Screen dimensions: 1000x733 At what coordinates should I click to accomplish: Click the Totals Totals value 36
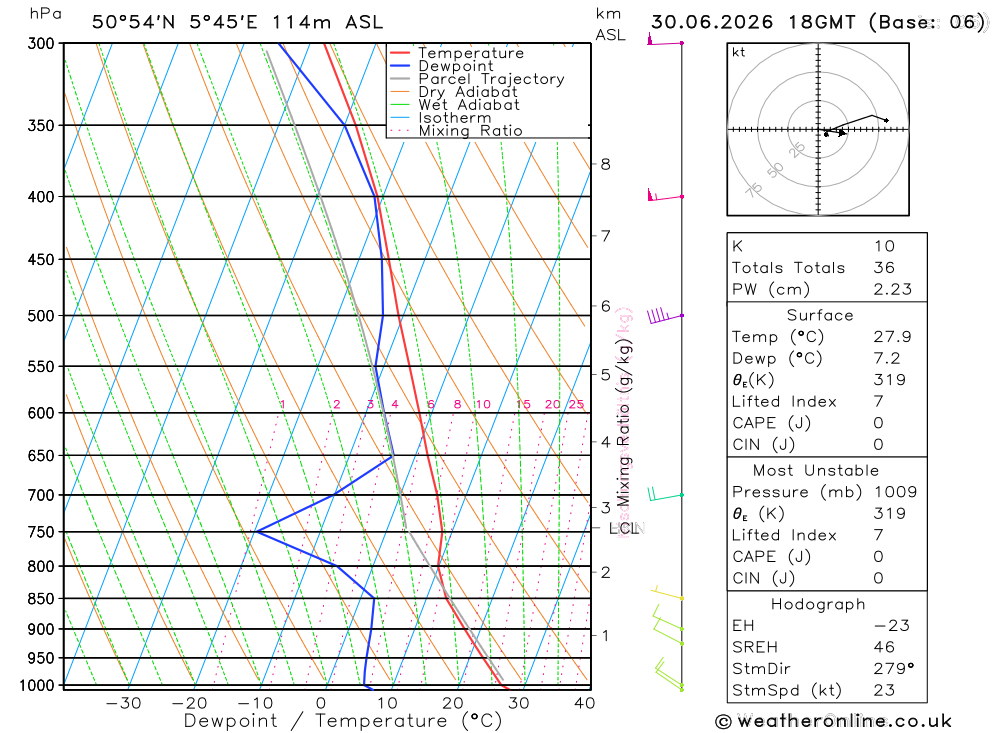click(885, 268)
